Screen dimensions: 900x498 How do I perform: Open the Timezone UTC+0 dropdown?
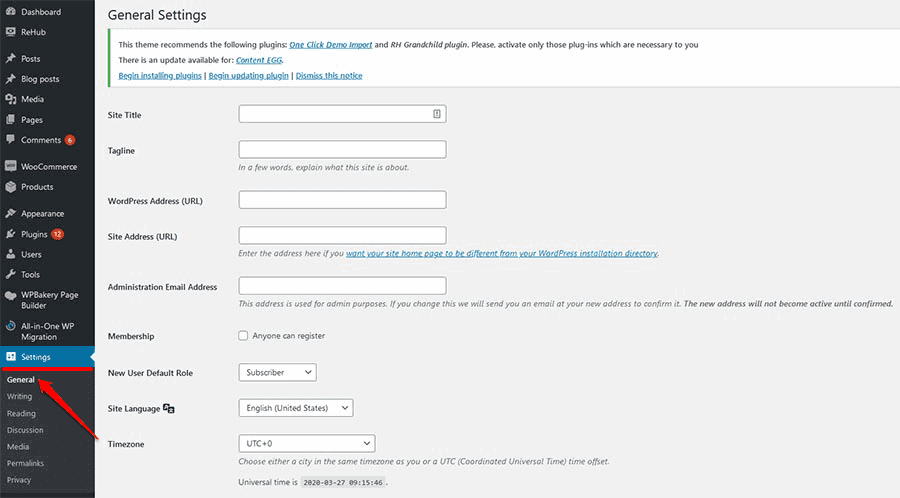pyautogui.click(x=307, y=443)
